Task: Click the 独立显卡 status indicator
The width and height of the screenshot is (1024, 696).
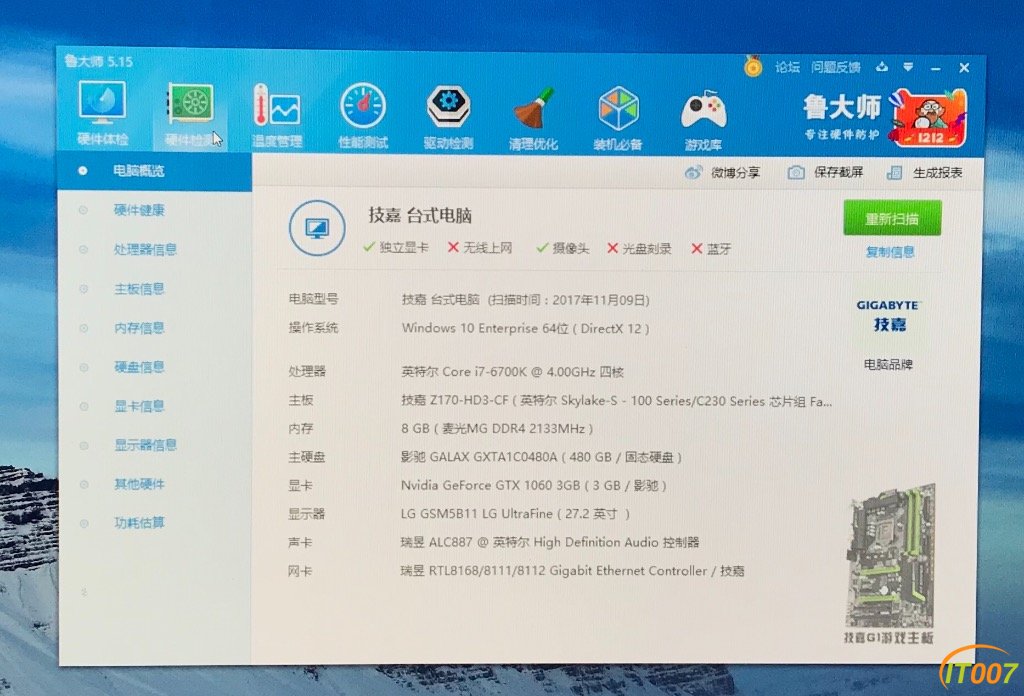Action: 396,247
